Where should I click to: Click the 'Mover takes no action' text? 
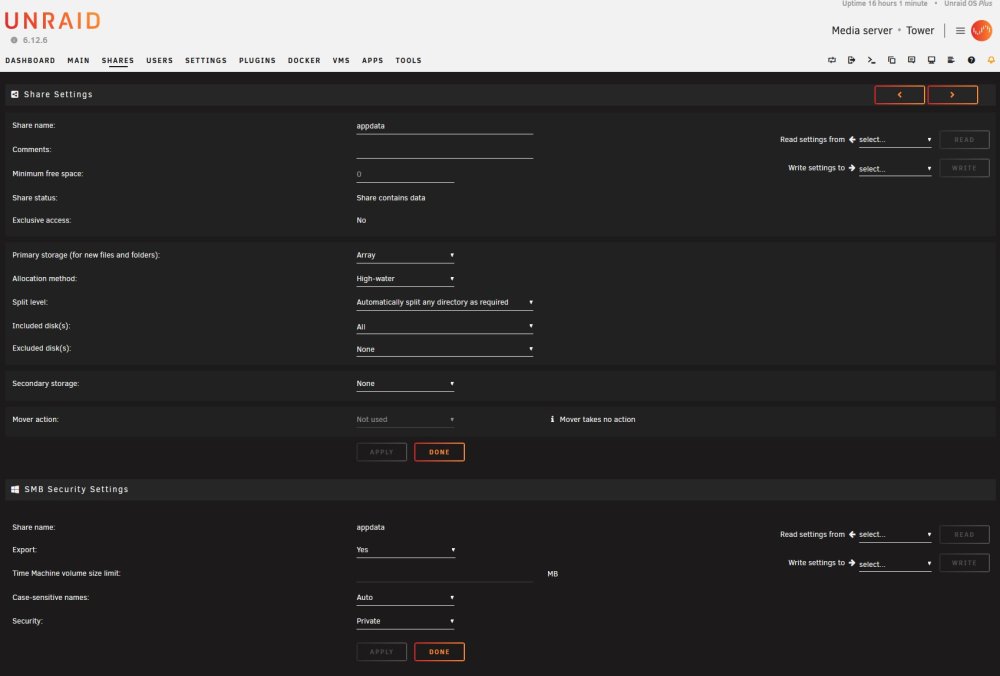pyautogui.click(x=598, y=420)
